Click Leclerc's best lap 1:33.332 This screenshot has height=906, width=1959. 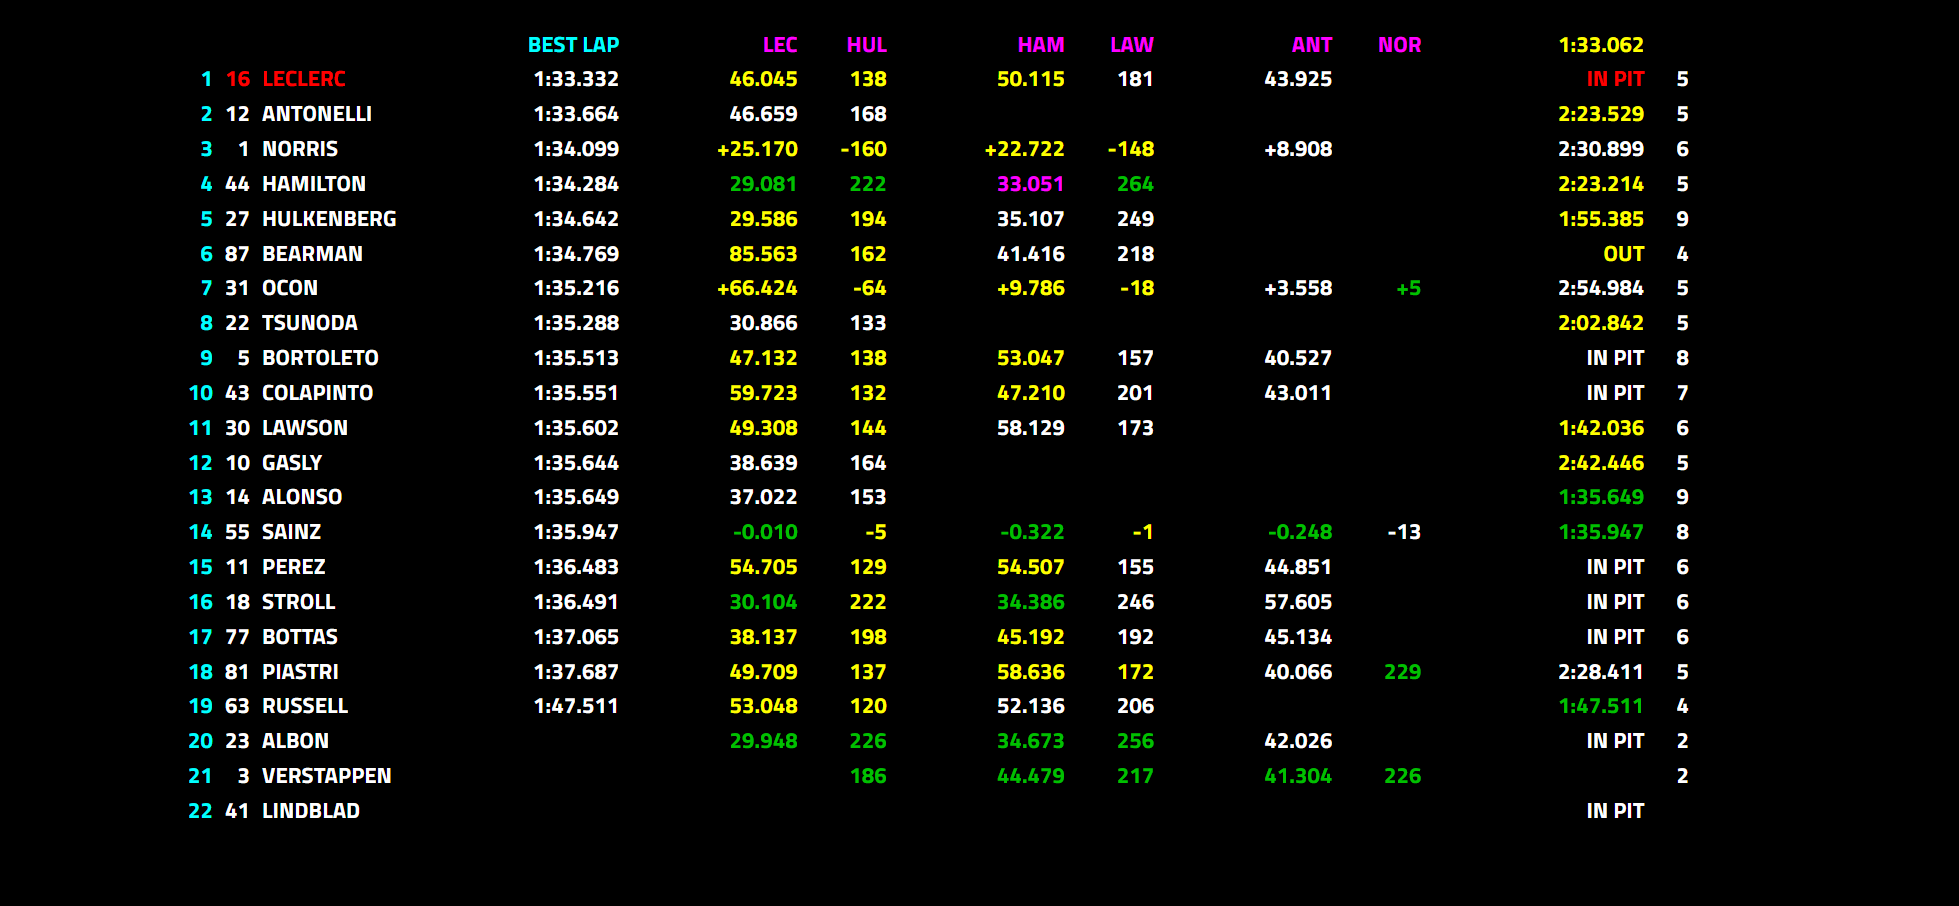576,79
